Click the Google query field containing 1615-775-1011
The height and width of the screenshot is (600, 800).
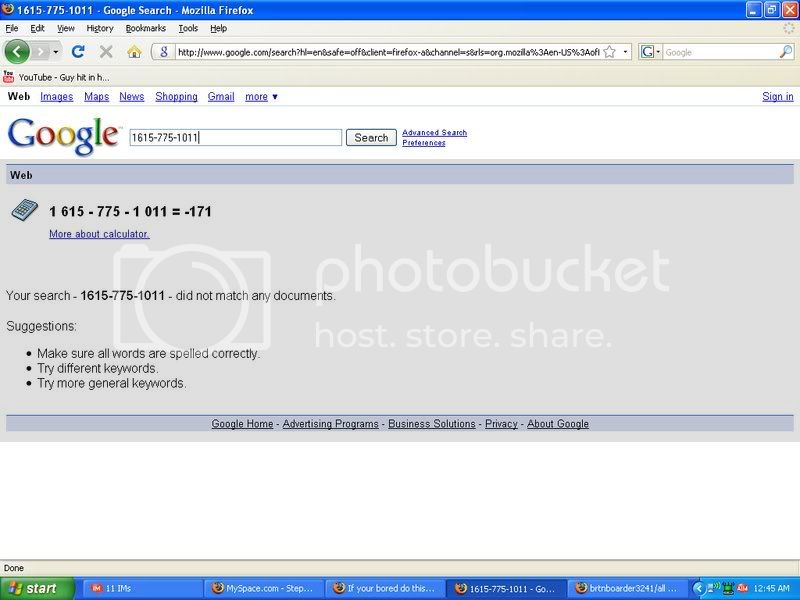coord(235,138)
